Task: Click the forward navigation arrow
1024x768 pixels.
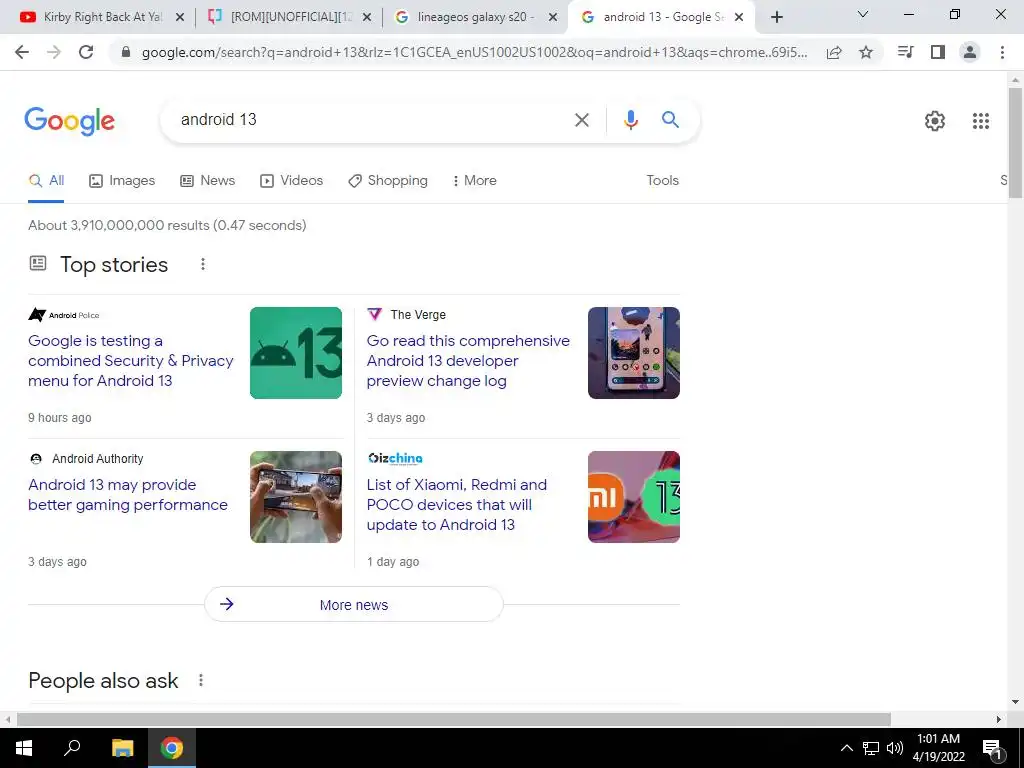Action: tap(54, 52)
